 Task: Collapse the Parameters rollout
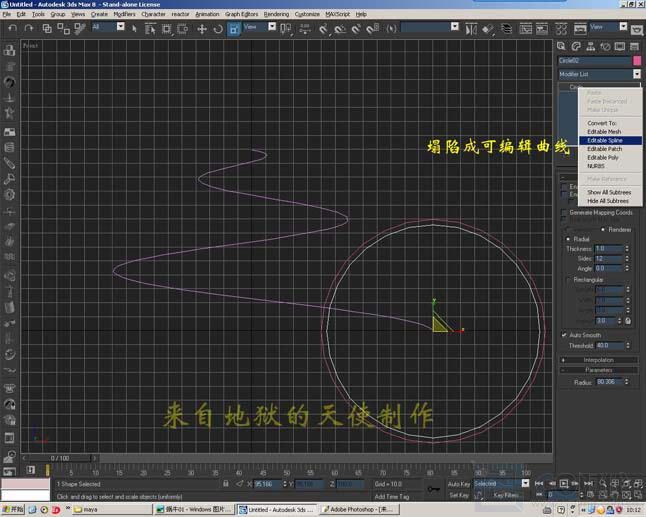(x=599, y=370)
